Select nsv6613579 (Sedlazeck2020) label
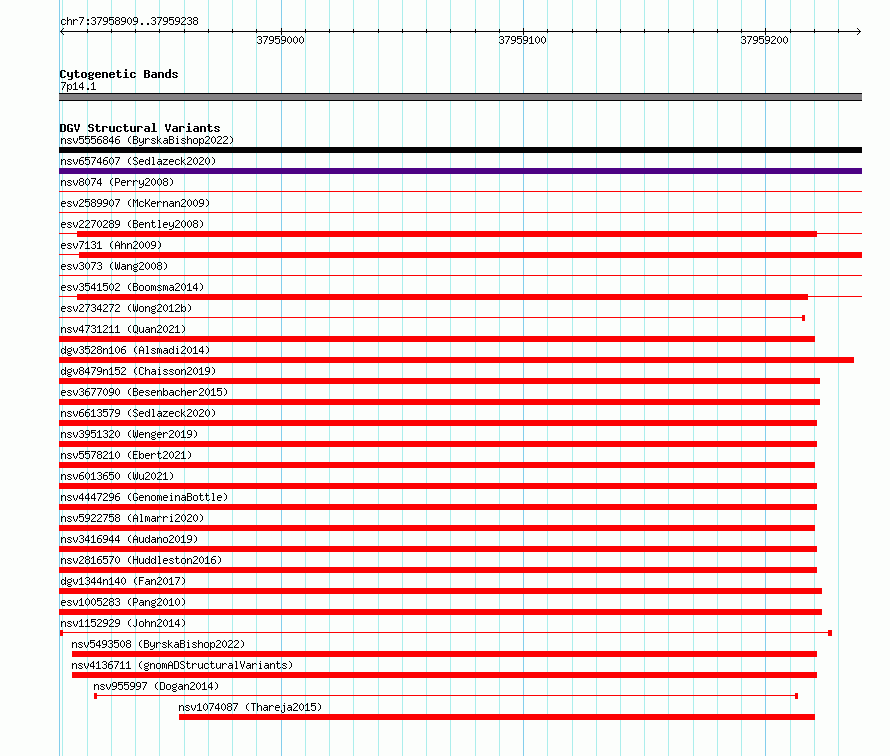 pos(138,413)
